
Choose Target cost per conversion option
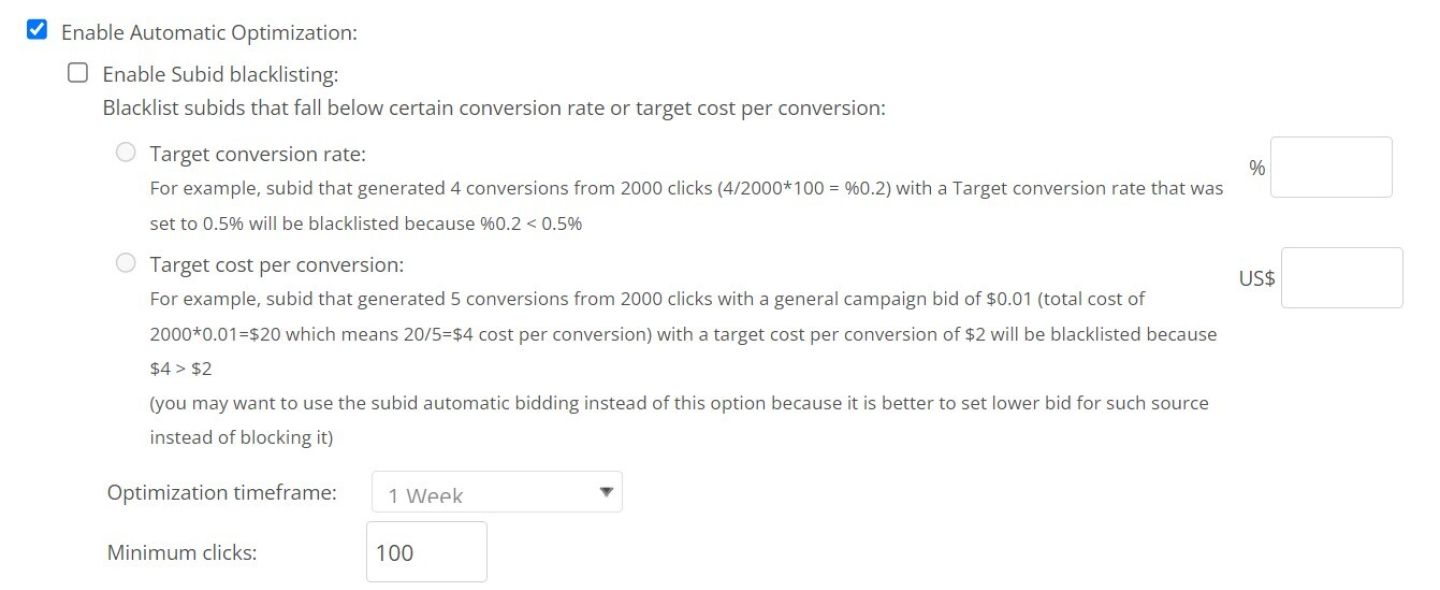[x=126, y=262]
